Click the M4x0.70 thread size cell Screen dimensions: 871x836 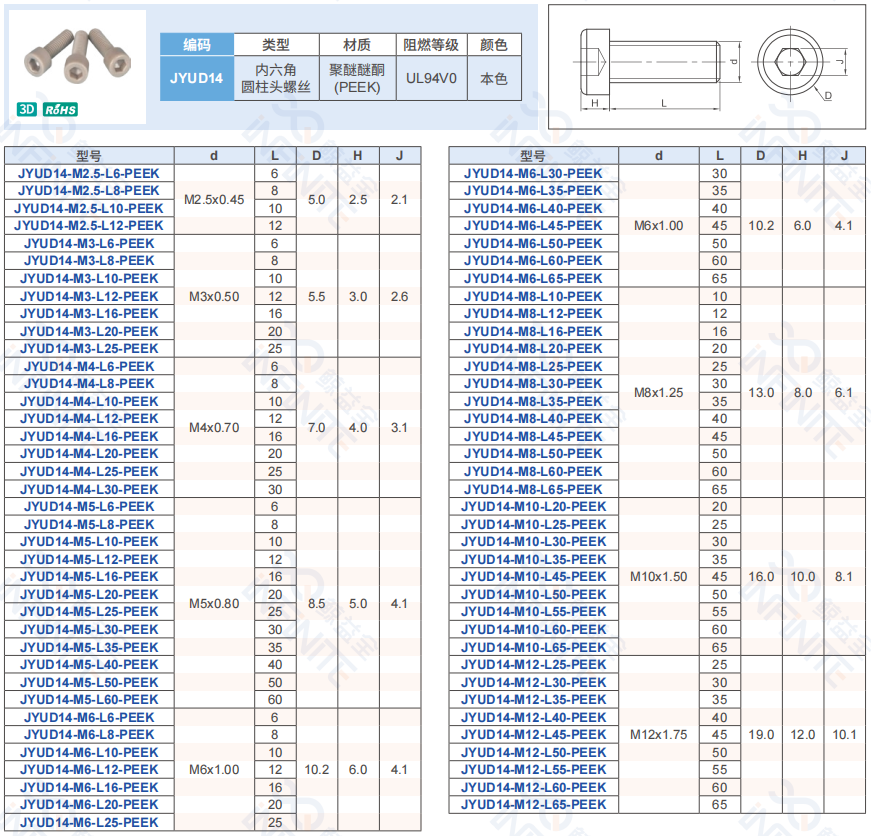point(214,428)
